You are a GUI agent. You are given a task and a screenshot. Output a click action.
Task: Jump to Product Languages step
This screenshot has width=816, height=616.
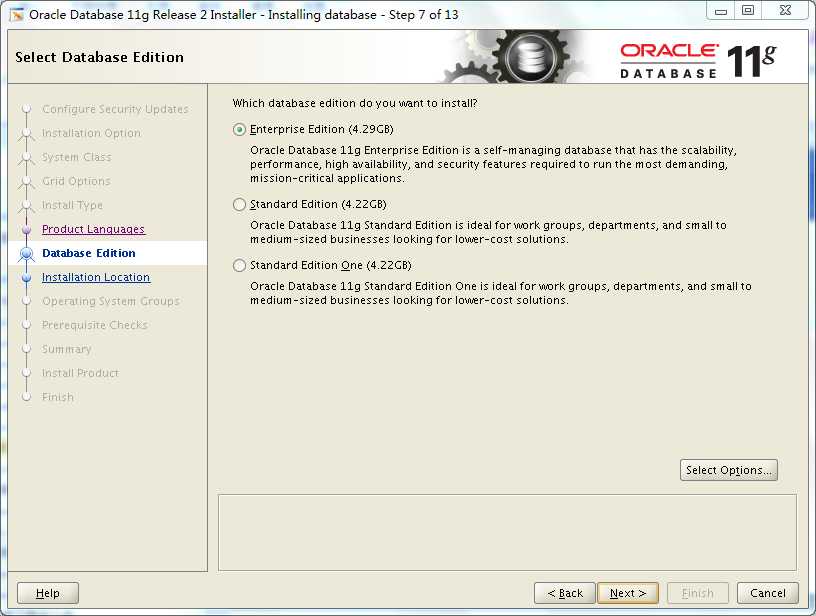click(93, 229)
